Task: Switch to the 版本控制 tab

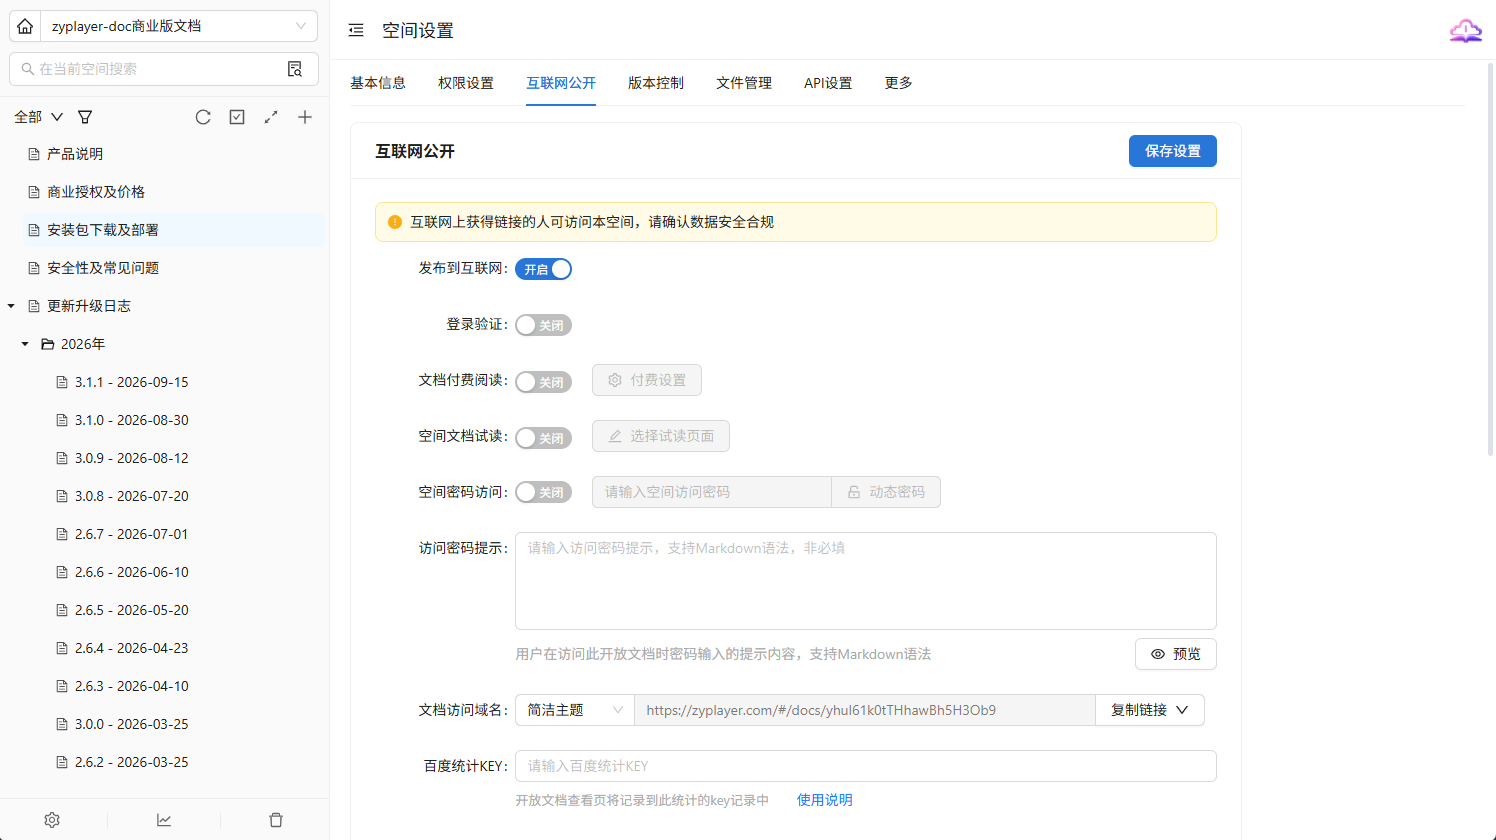Action: (656, 83)
